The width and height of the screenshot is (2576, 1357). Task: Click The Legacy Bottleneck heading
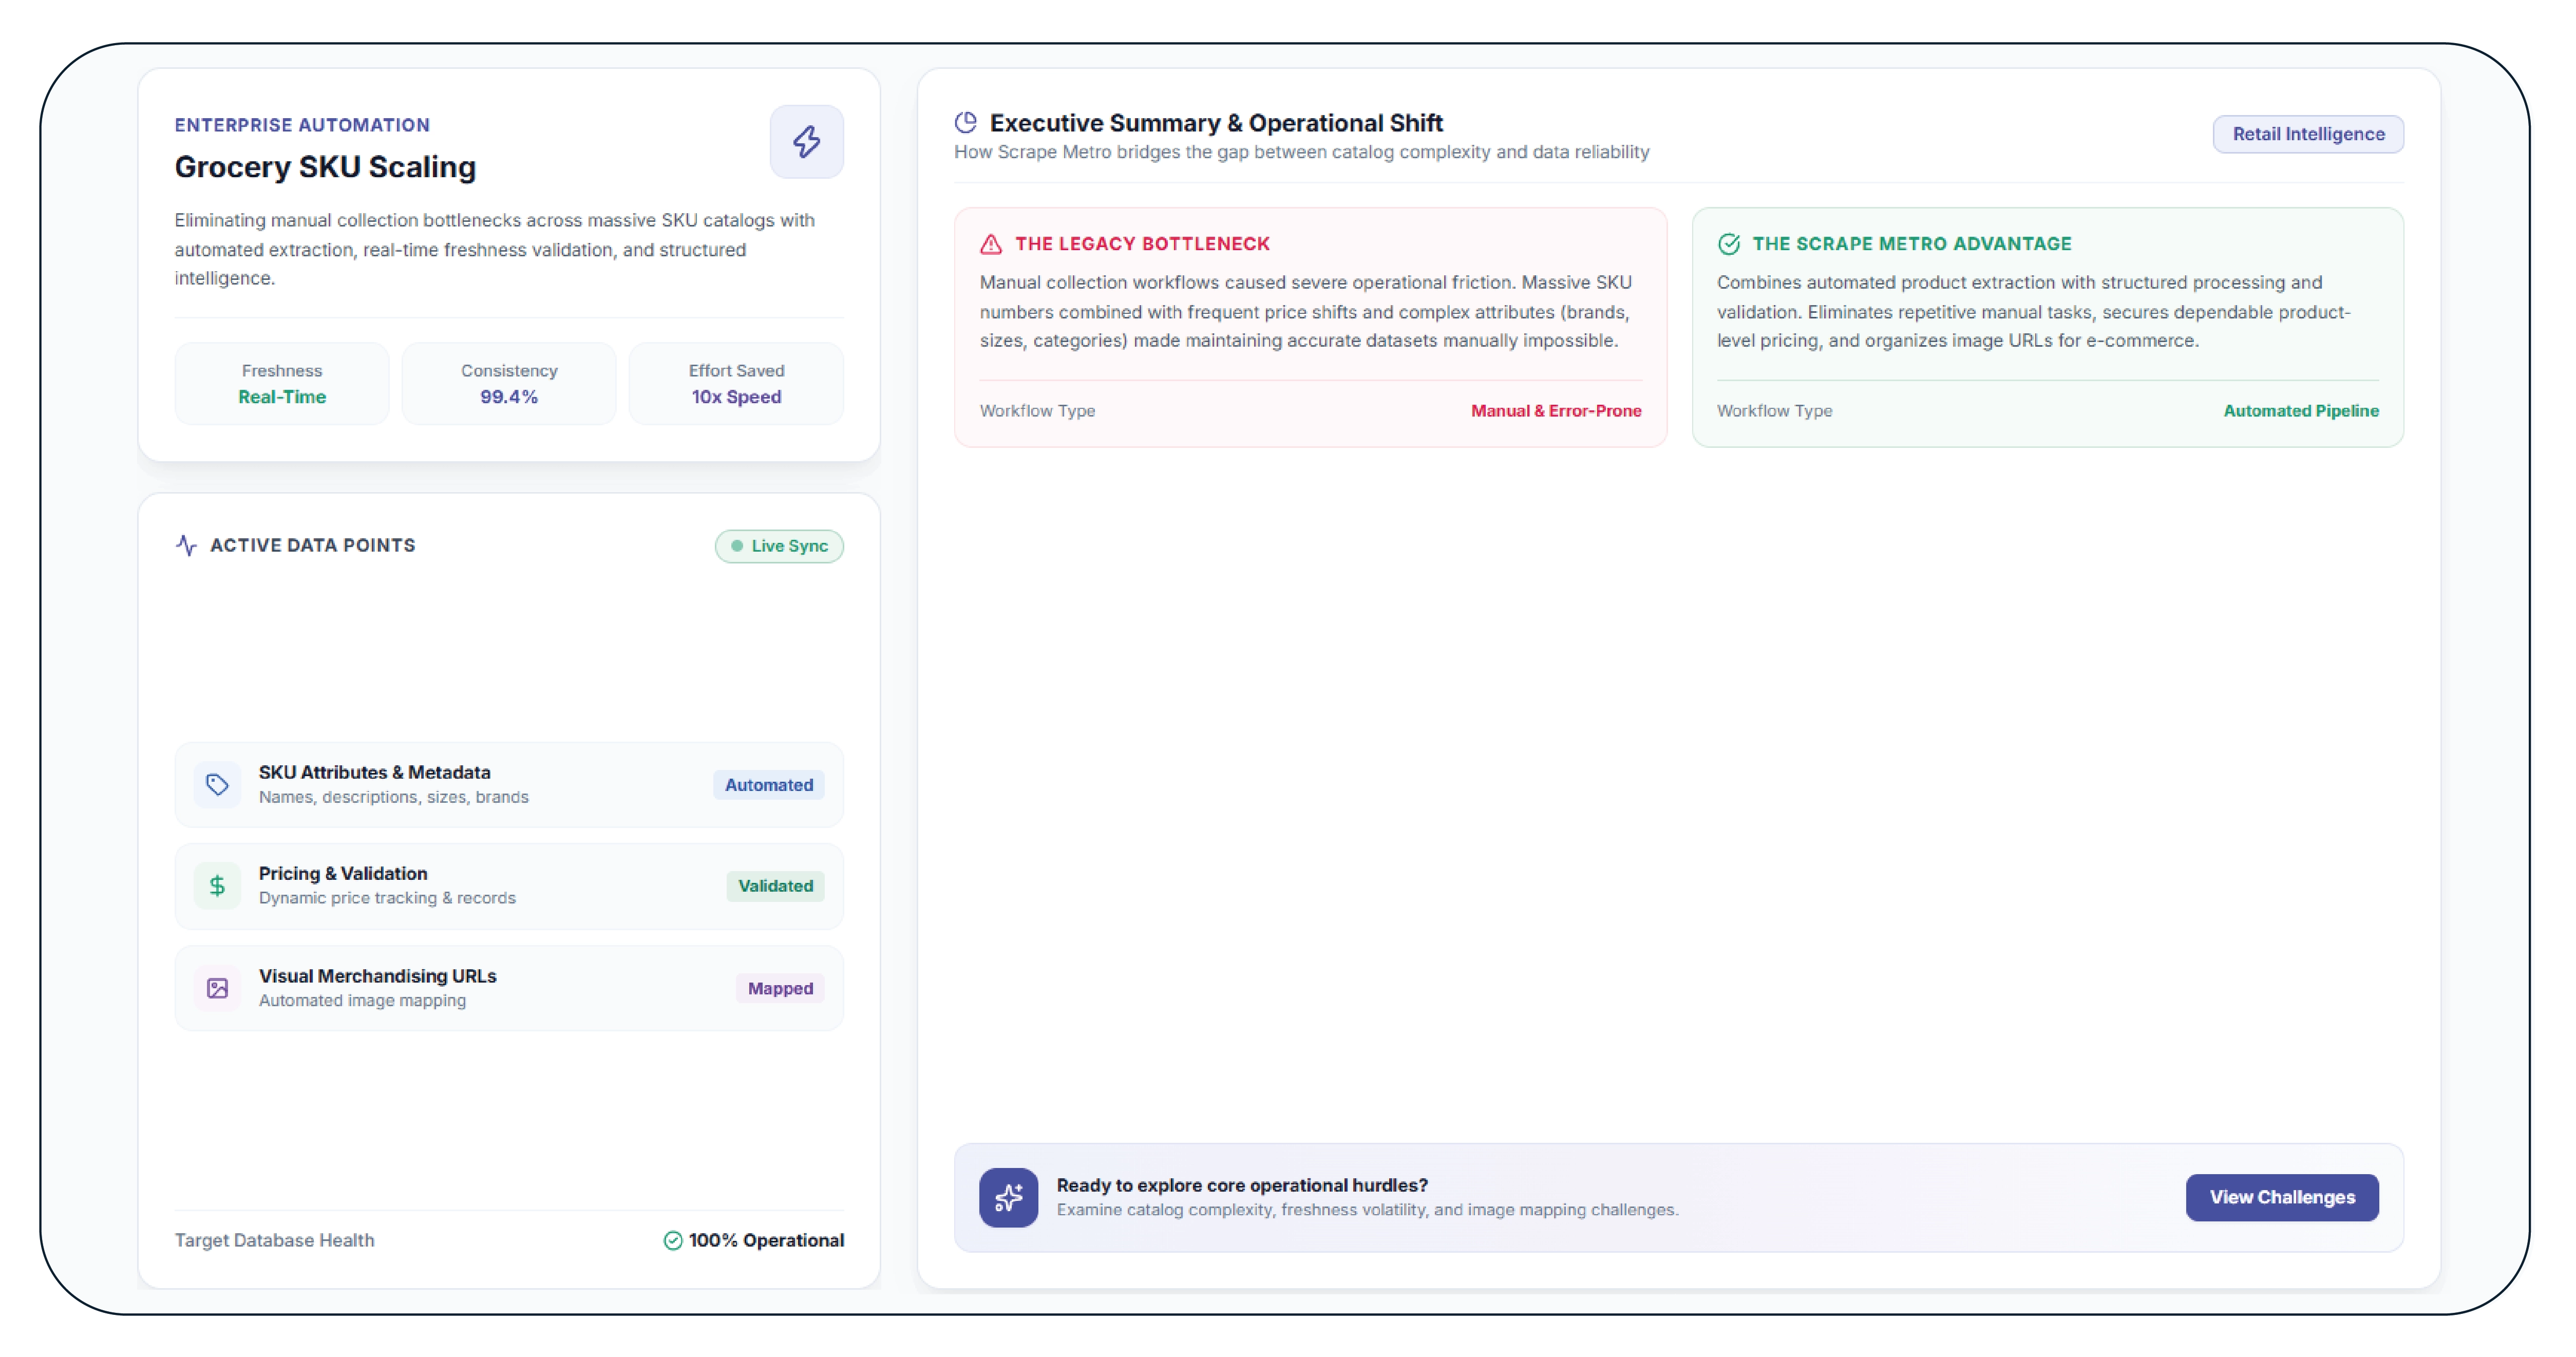coord(1142,244)
